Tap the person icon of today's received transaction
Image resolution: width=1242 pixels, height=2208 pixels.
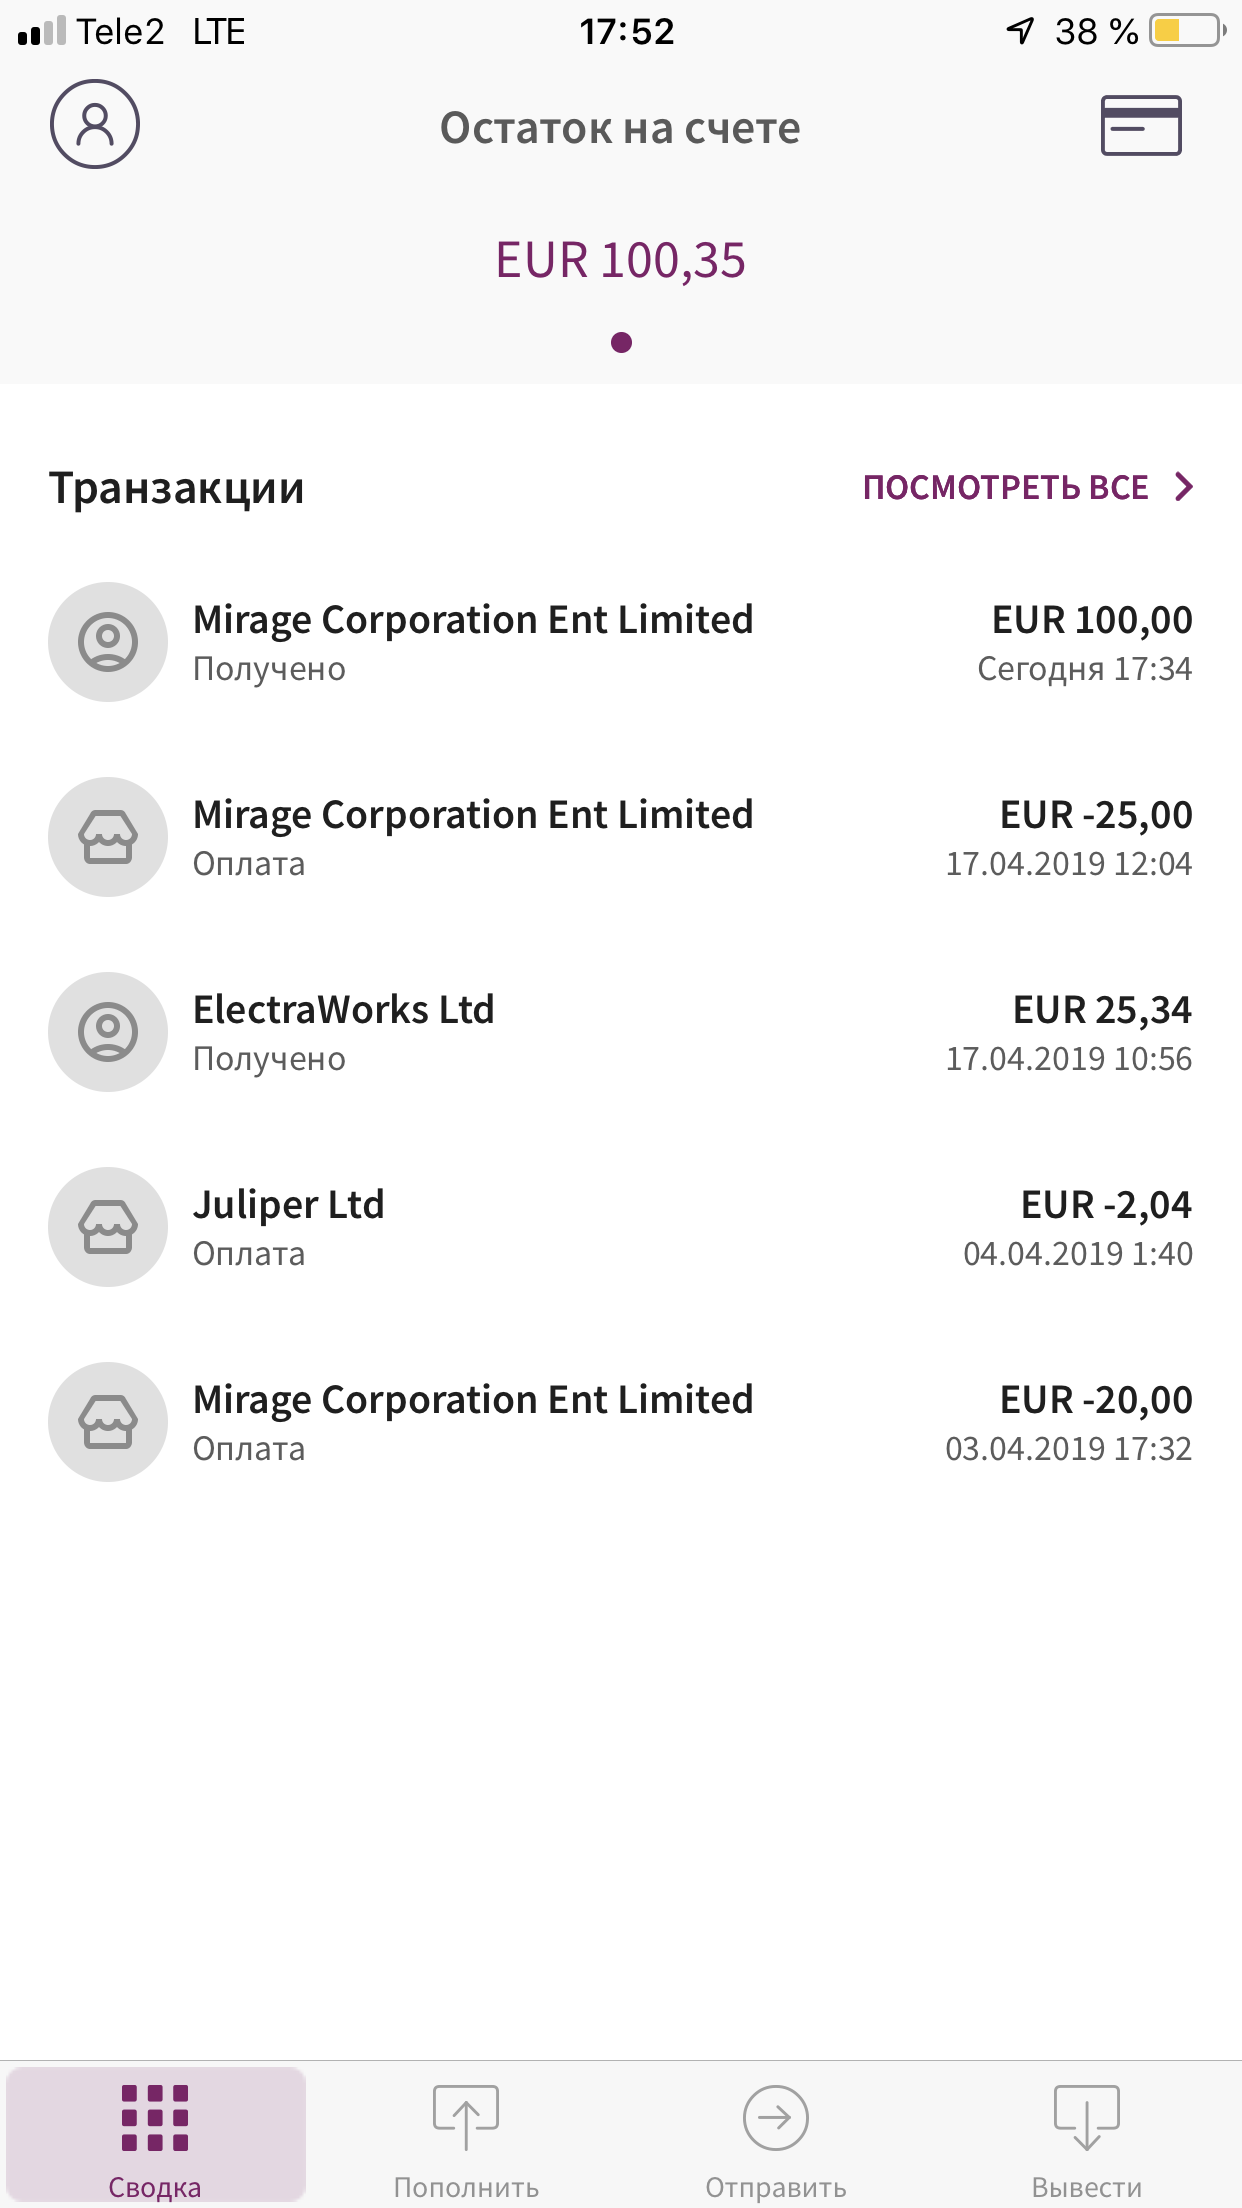[x=108, y=642]
